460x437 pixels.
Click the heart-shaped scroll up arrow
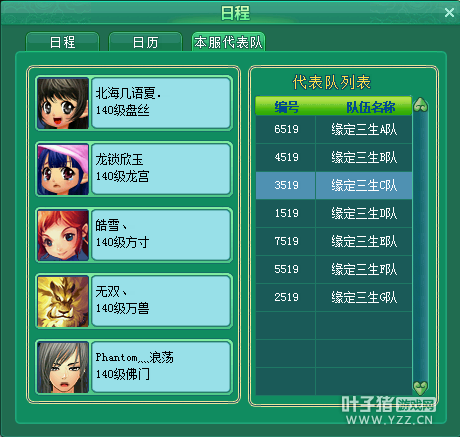point(420,105)
